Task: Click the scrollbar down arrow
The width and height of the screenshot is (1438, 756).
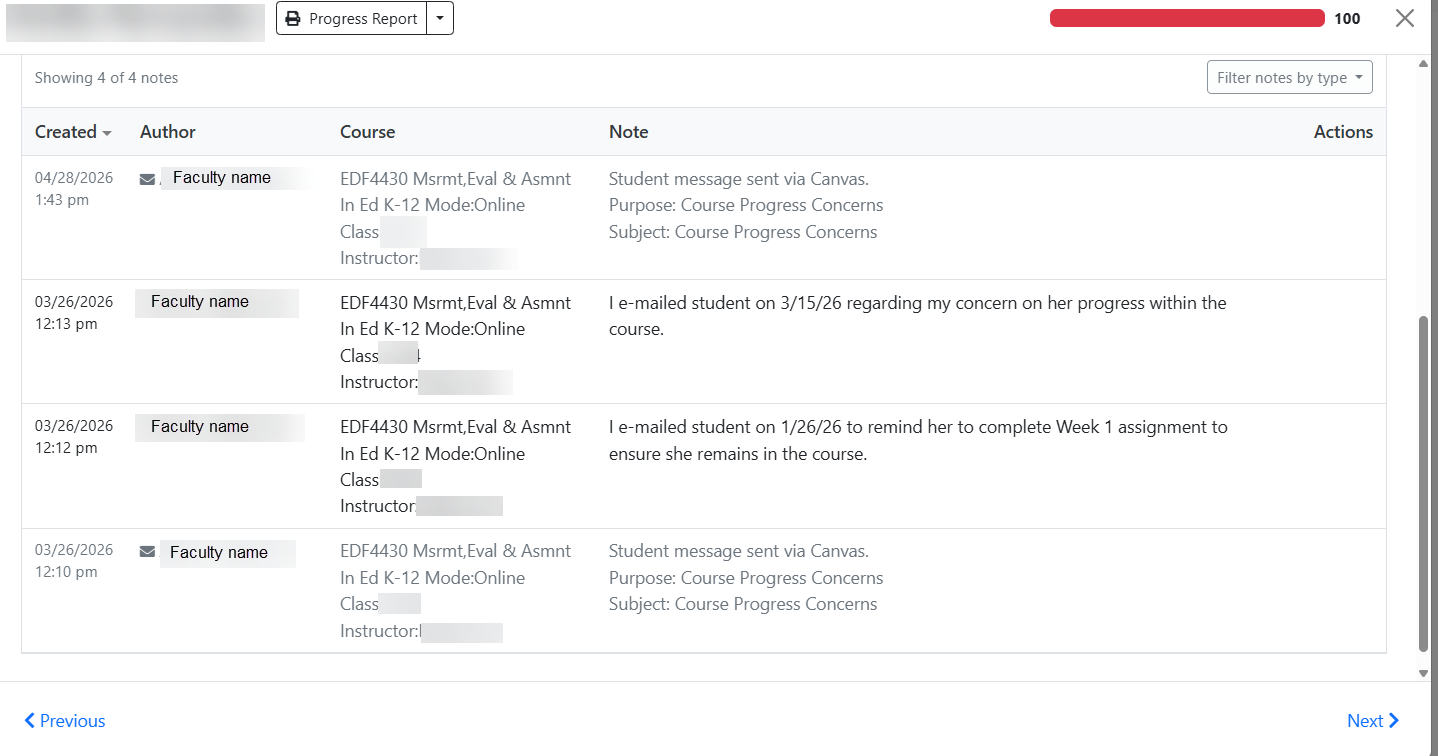Action: [1424, 674]
